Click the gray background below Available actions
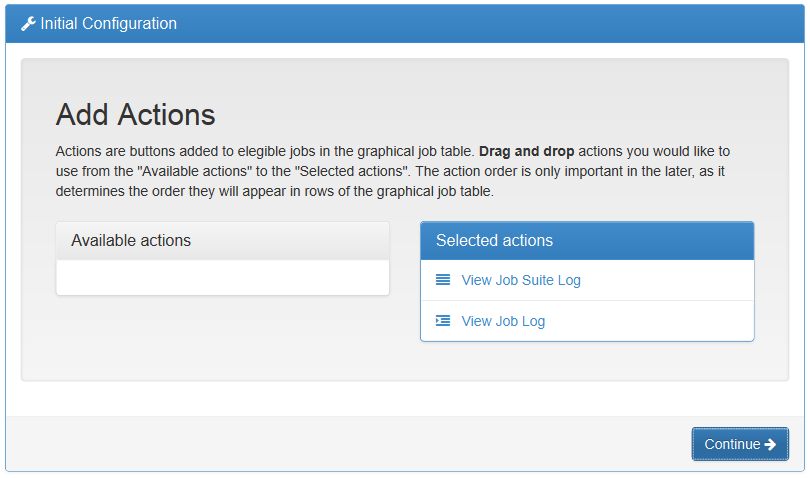Image resolution: width=810 pixels, height=478 pixels. (222, 338)
